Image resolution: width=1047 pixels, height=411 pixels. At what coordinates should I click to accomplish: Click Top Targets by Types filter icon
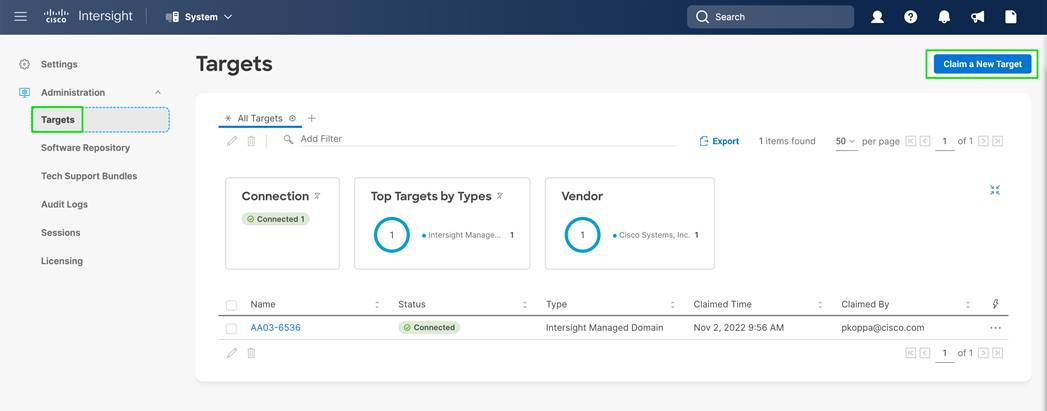click(x=499, y=196)
